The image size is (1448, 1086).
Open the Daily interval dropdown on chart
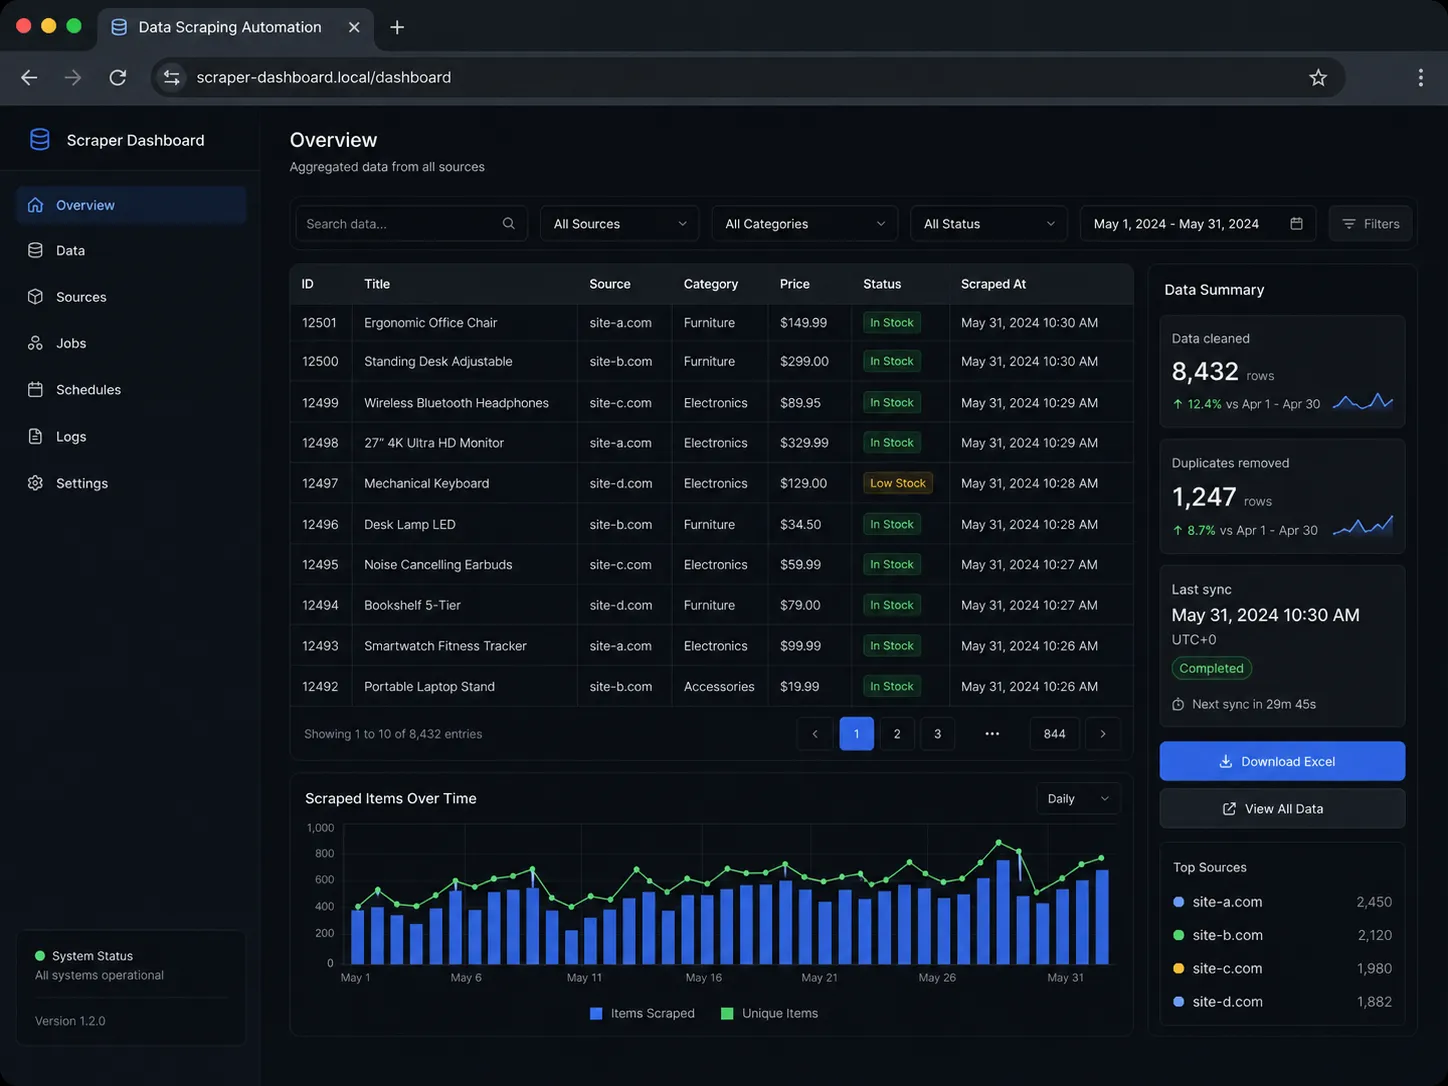(1078, 799)
